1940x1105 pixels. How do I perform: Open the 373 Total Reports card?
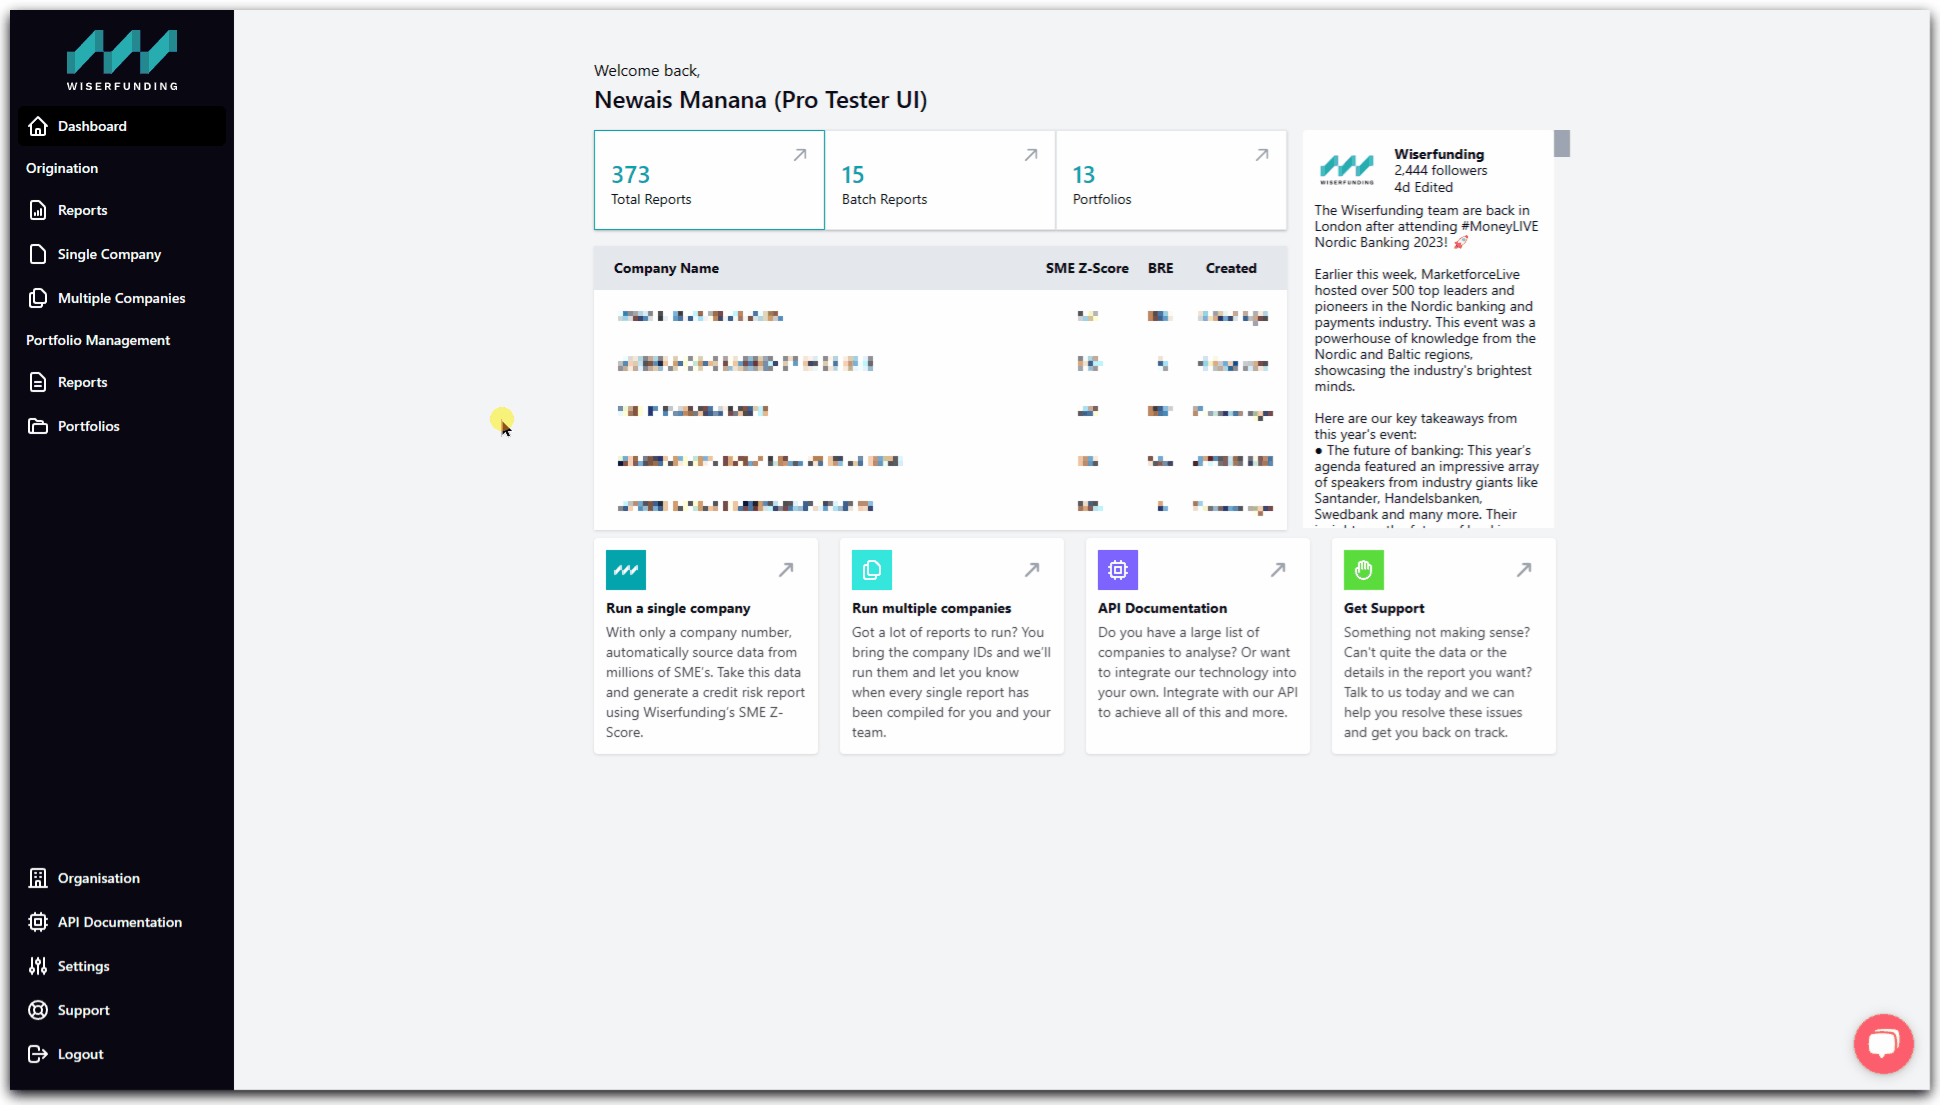(709, 180)
